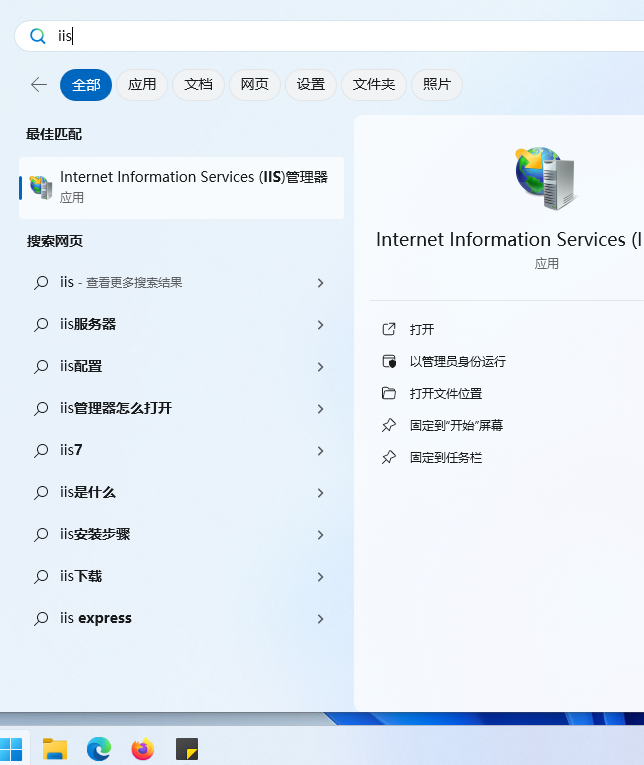Select web suggestion iis7
Image resolution: width=644 pixels, height=765 pixels.
[x=181, y=450]
